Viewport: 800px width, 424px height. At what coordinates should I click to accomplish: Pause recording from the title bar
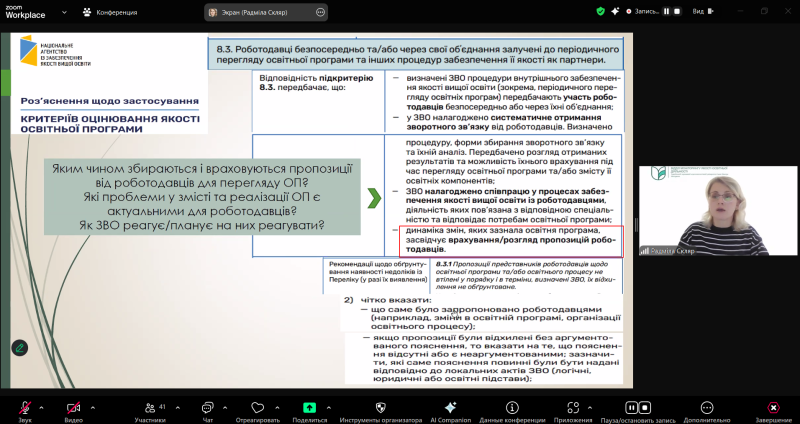pyautogui.click(x=666, y=11)
